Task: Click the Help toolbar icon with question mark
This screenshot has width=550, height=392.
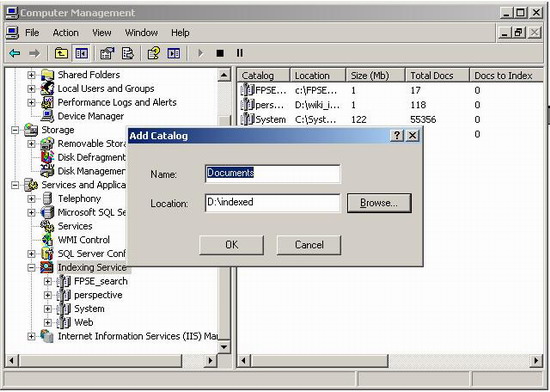Action: coord(154,53)
